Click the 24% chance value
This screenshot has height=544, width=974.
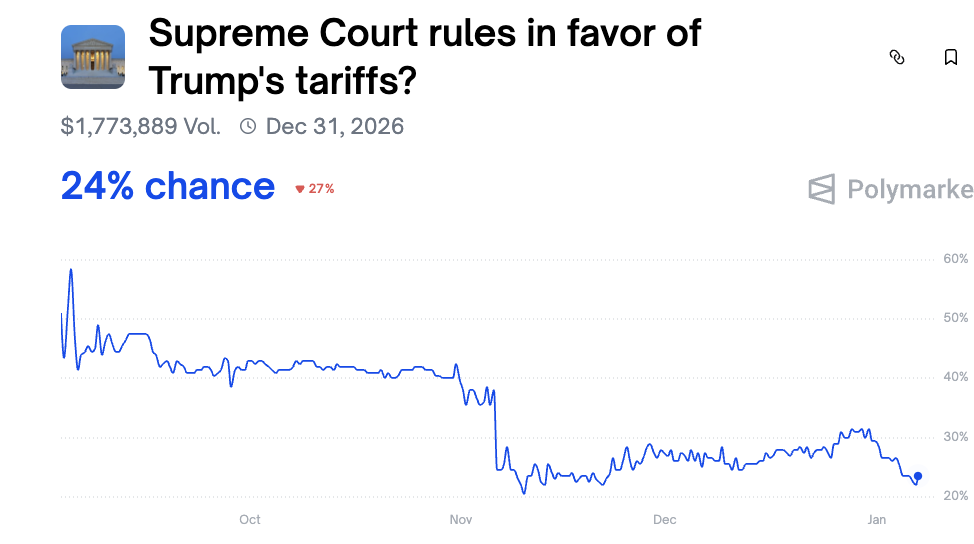(168, 186)
